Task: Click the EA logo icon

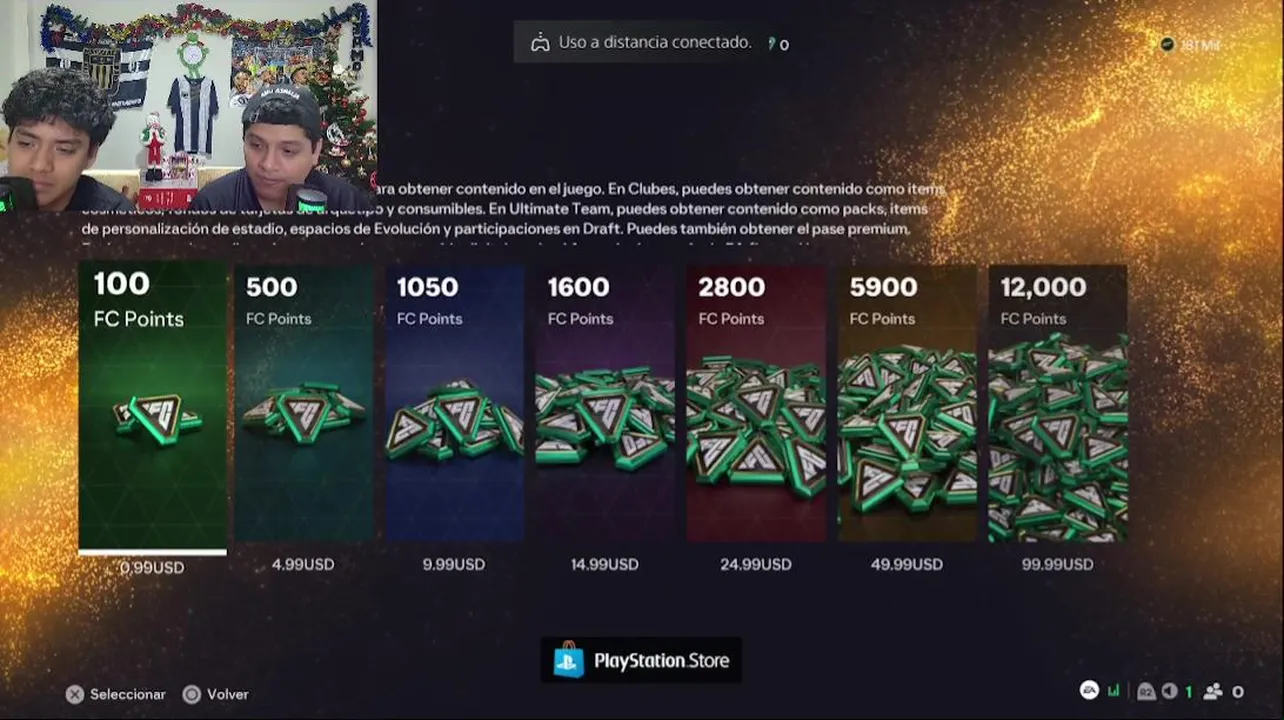Action: [x=1089, y=691]
